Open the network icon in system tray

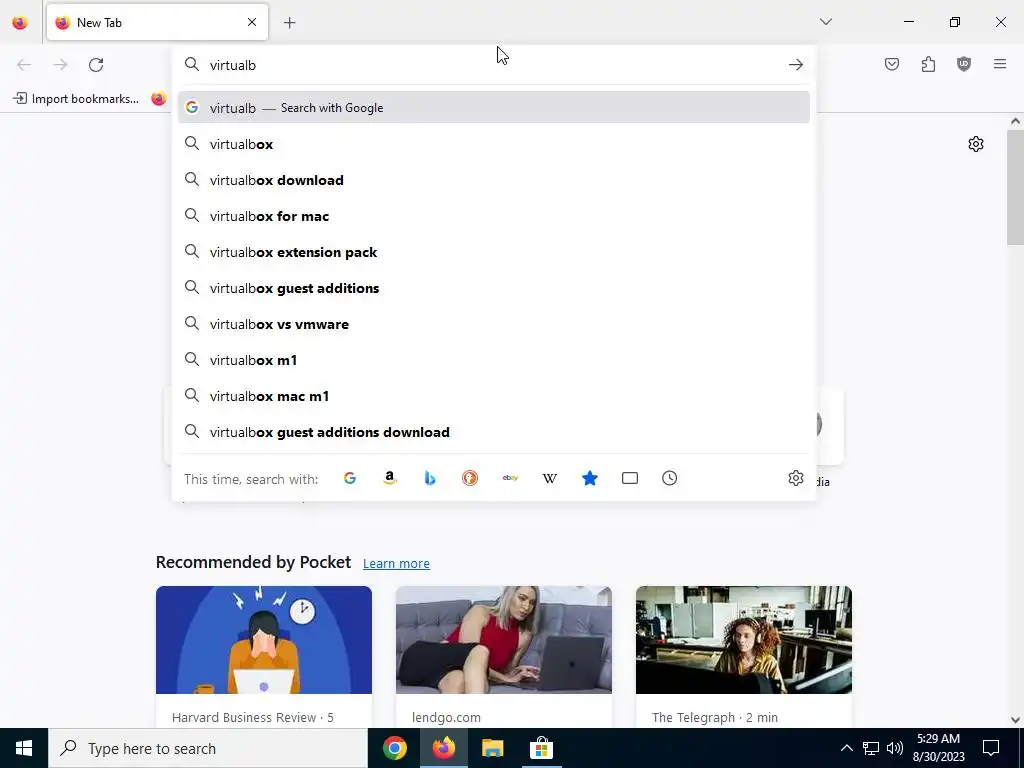pyautogui.click(x=871, y=748)
